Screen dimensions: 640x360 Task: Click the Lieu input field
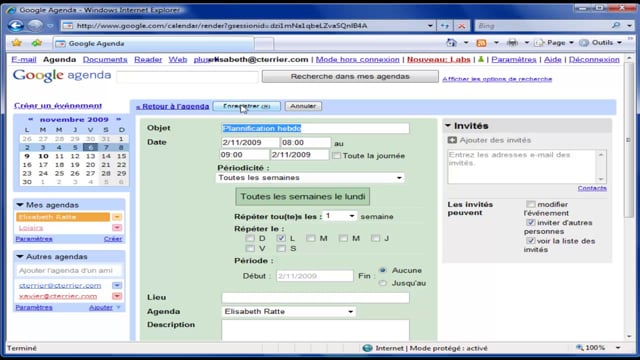pos(315,298)
